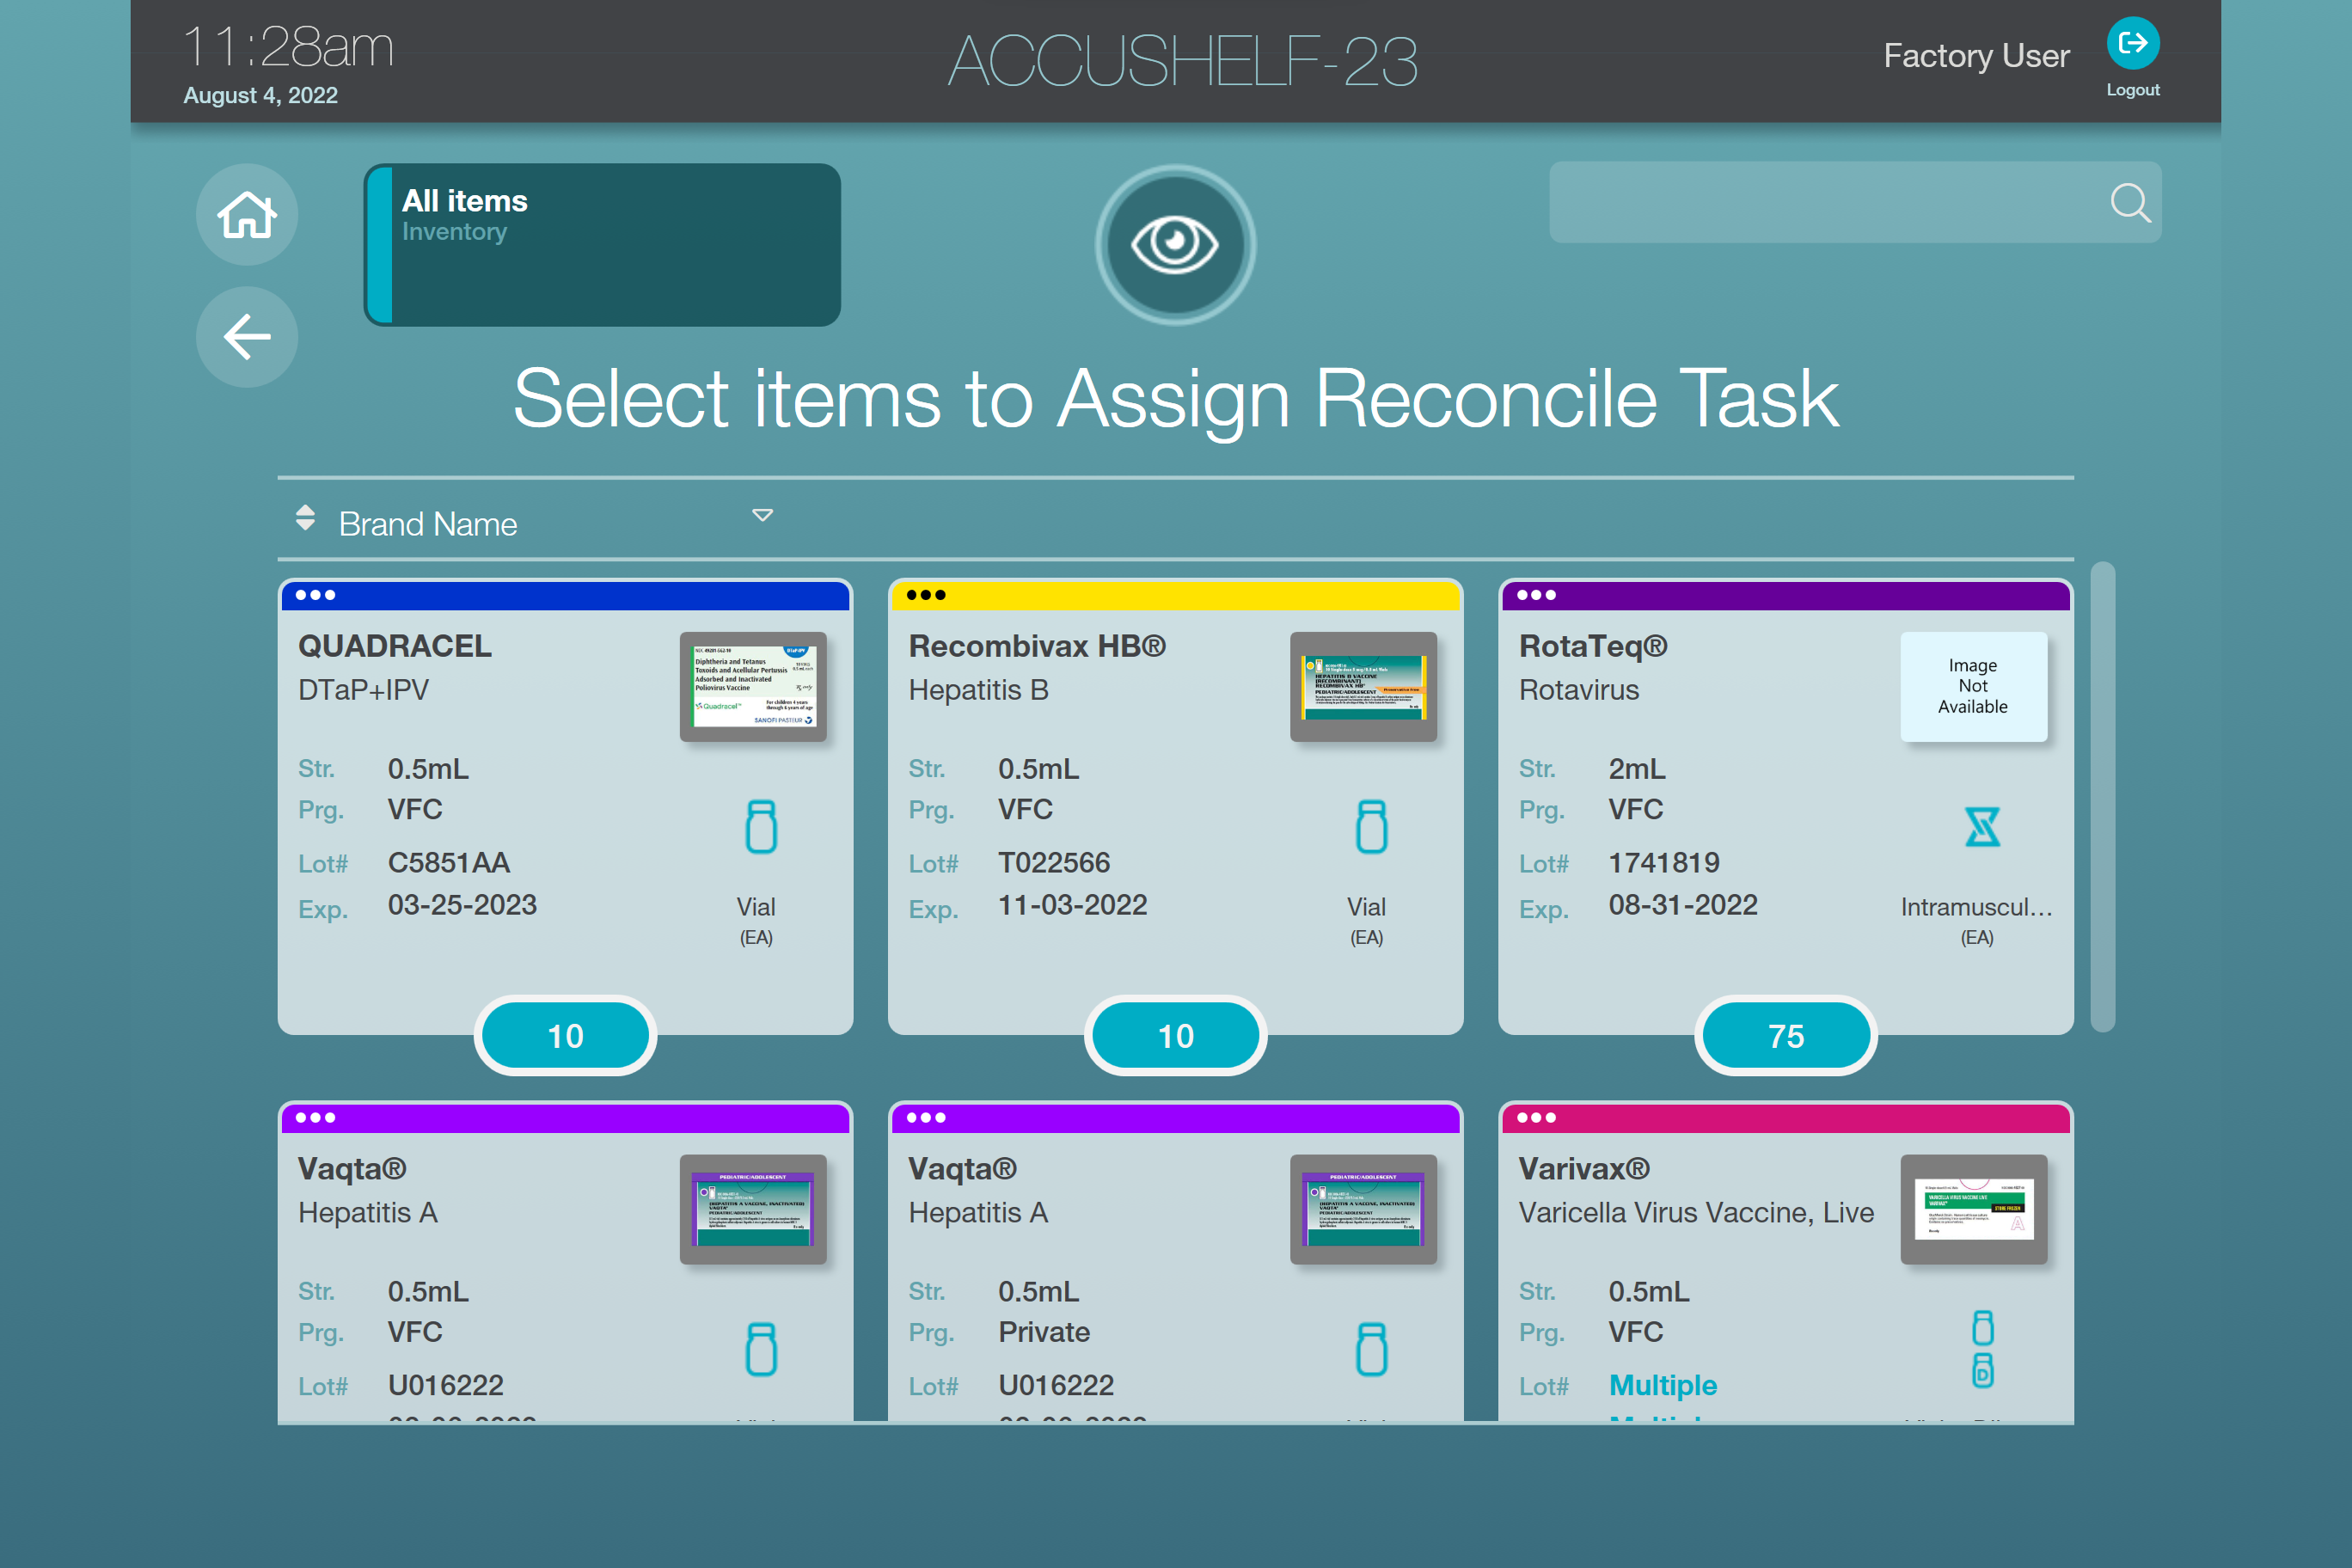Click the search magnifier icon

[2129, 203]
